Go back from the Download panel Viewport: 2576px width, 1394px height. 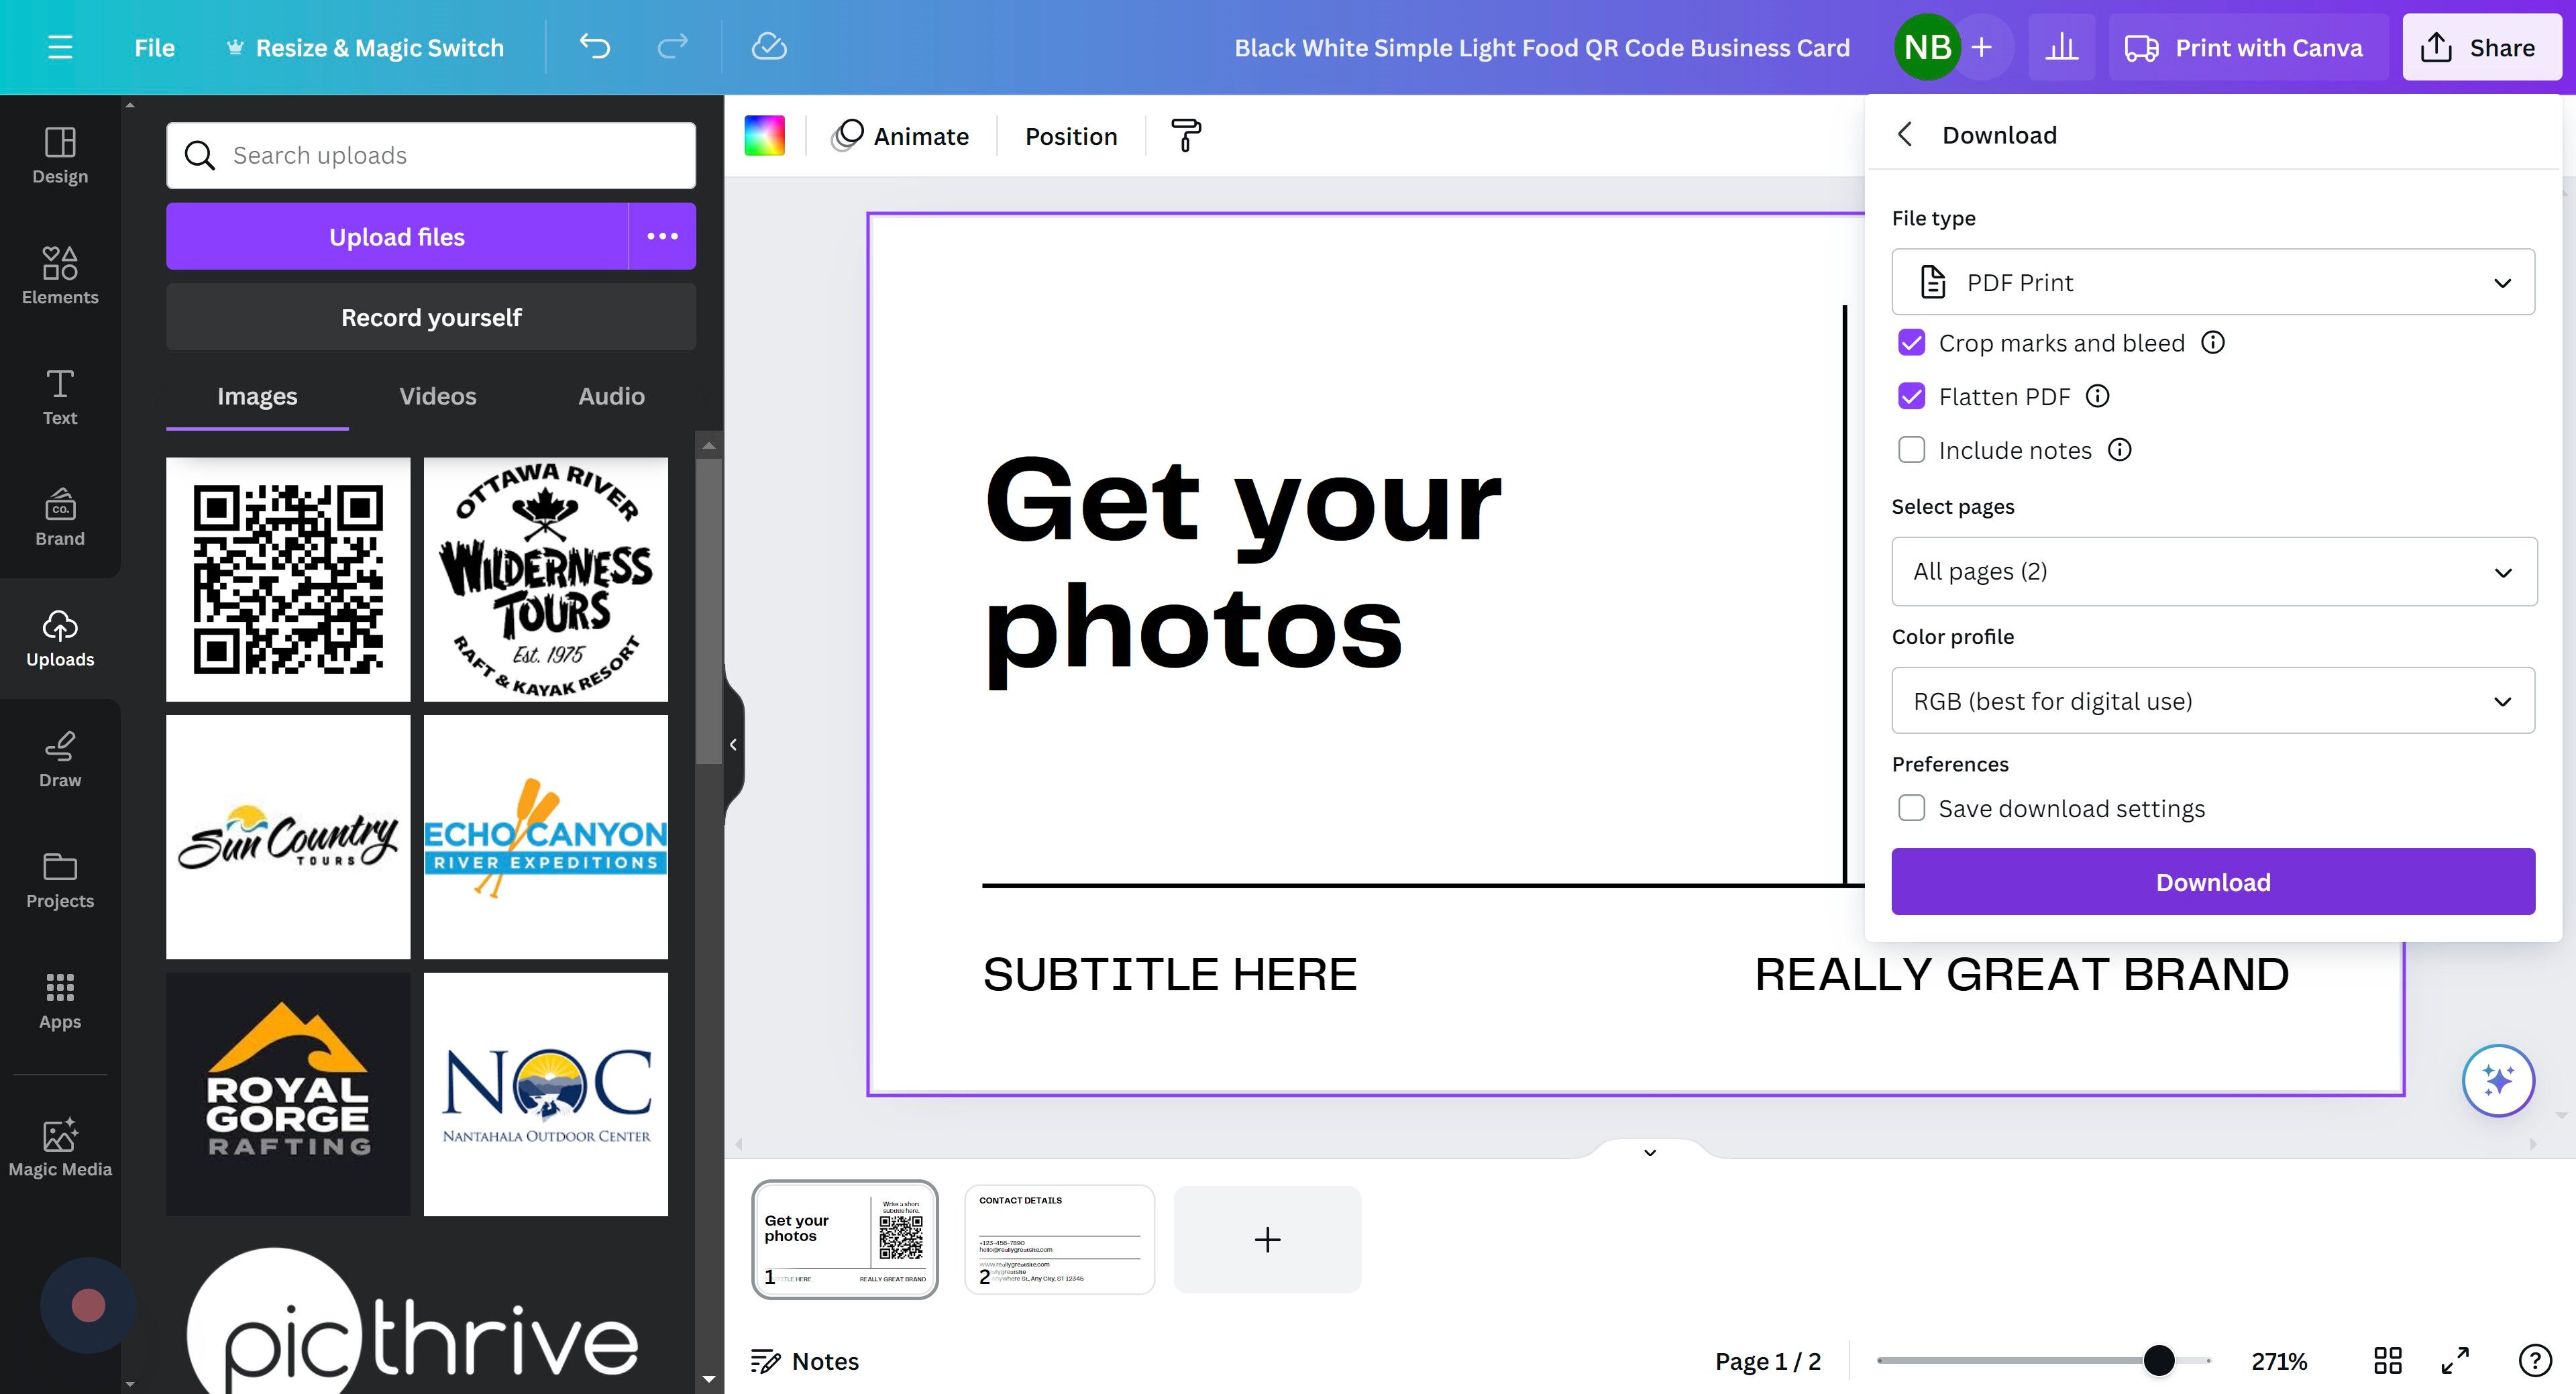(x=1904, y=135)
